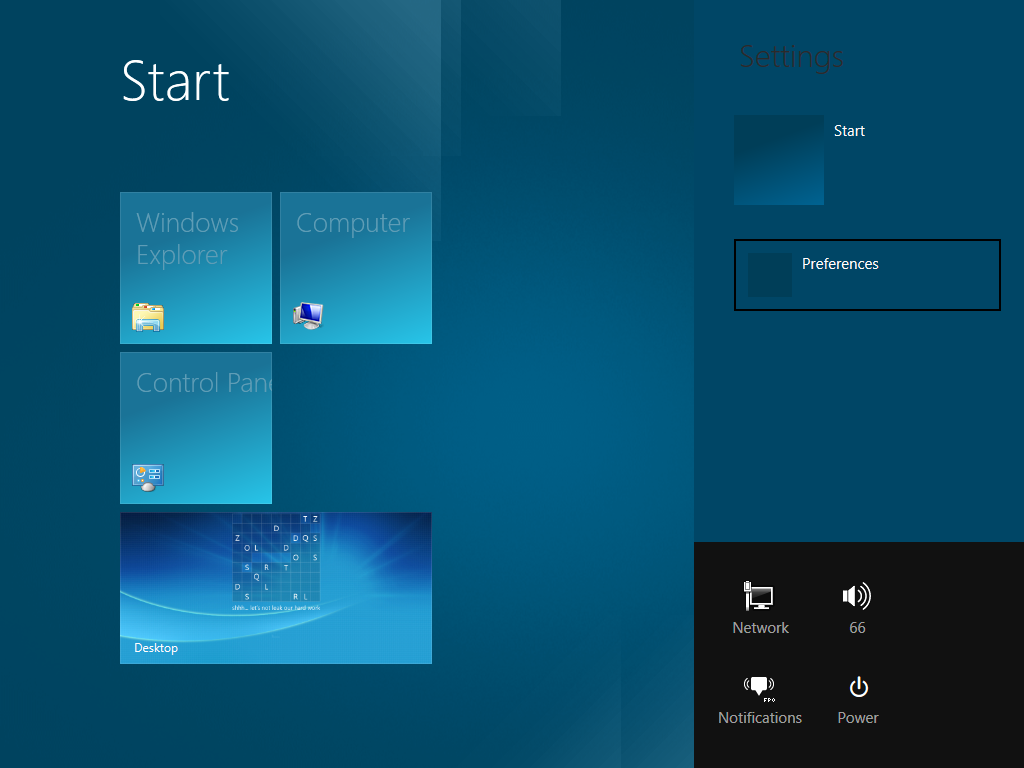1024x768 pixels.
Task: Click the Computer monitor icon
Action: 308,316
